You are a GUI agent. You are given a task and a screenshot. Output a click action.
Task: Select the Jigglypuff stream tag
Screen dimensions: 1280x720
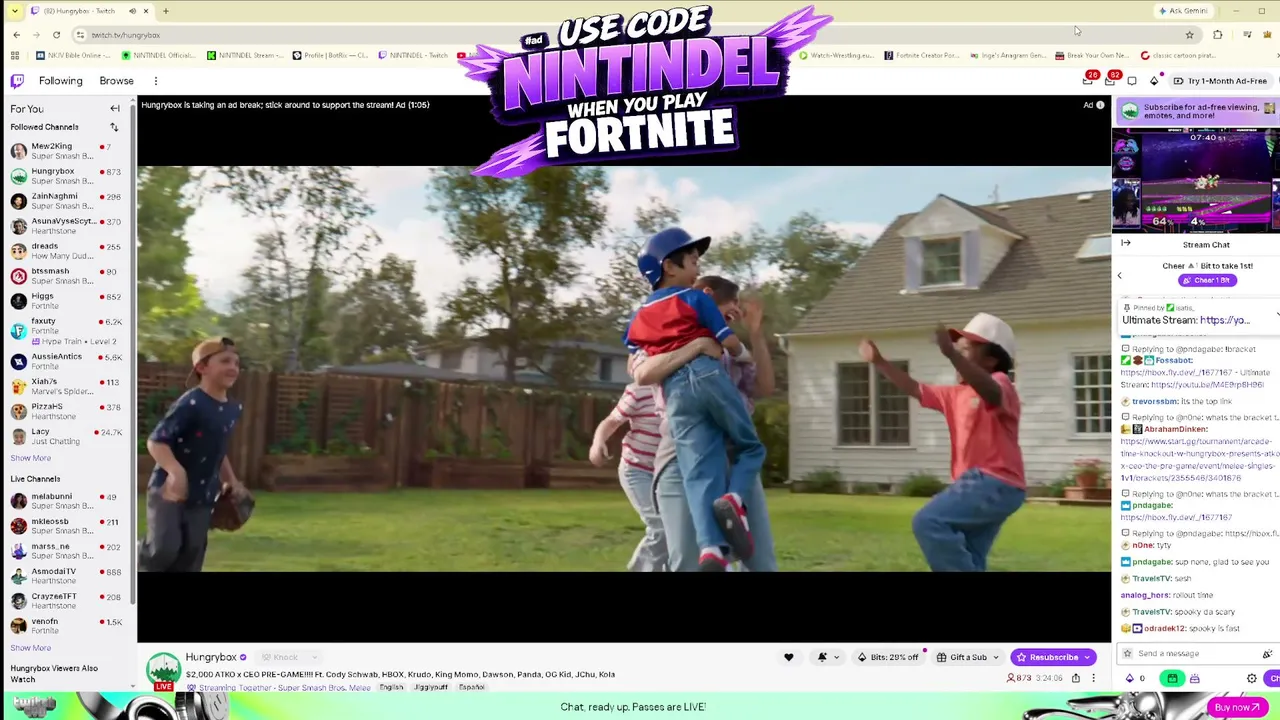(x=431, y=688)
